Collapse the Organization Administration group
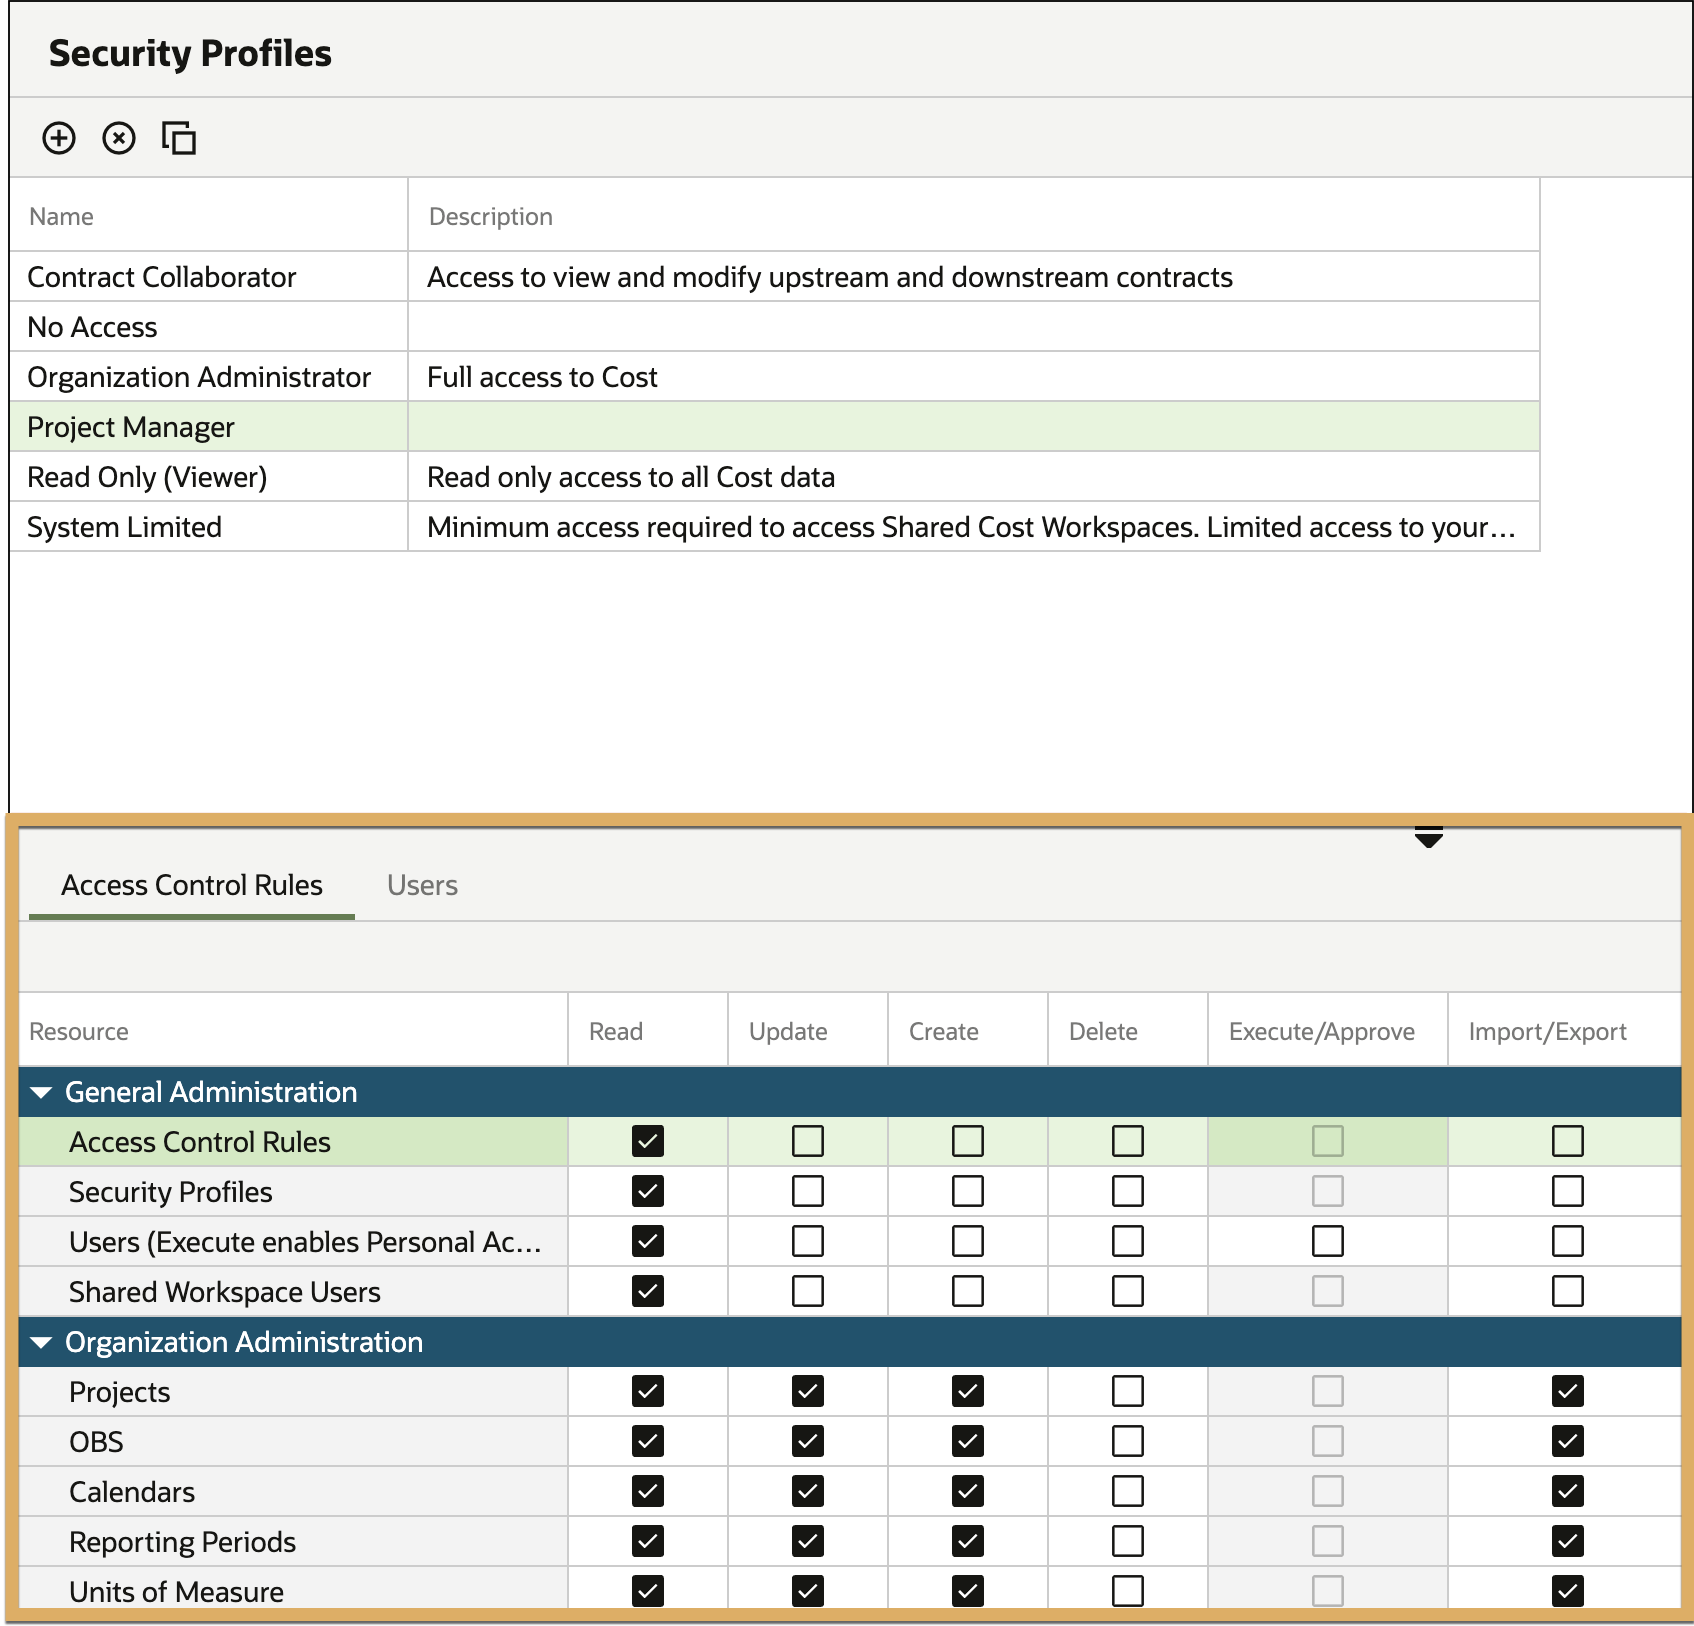This screenshot has height=1626, width=1694. coord(41,1343)
